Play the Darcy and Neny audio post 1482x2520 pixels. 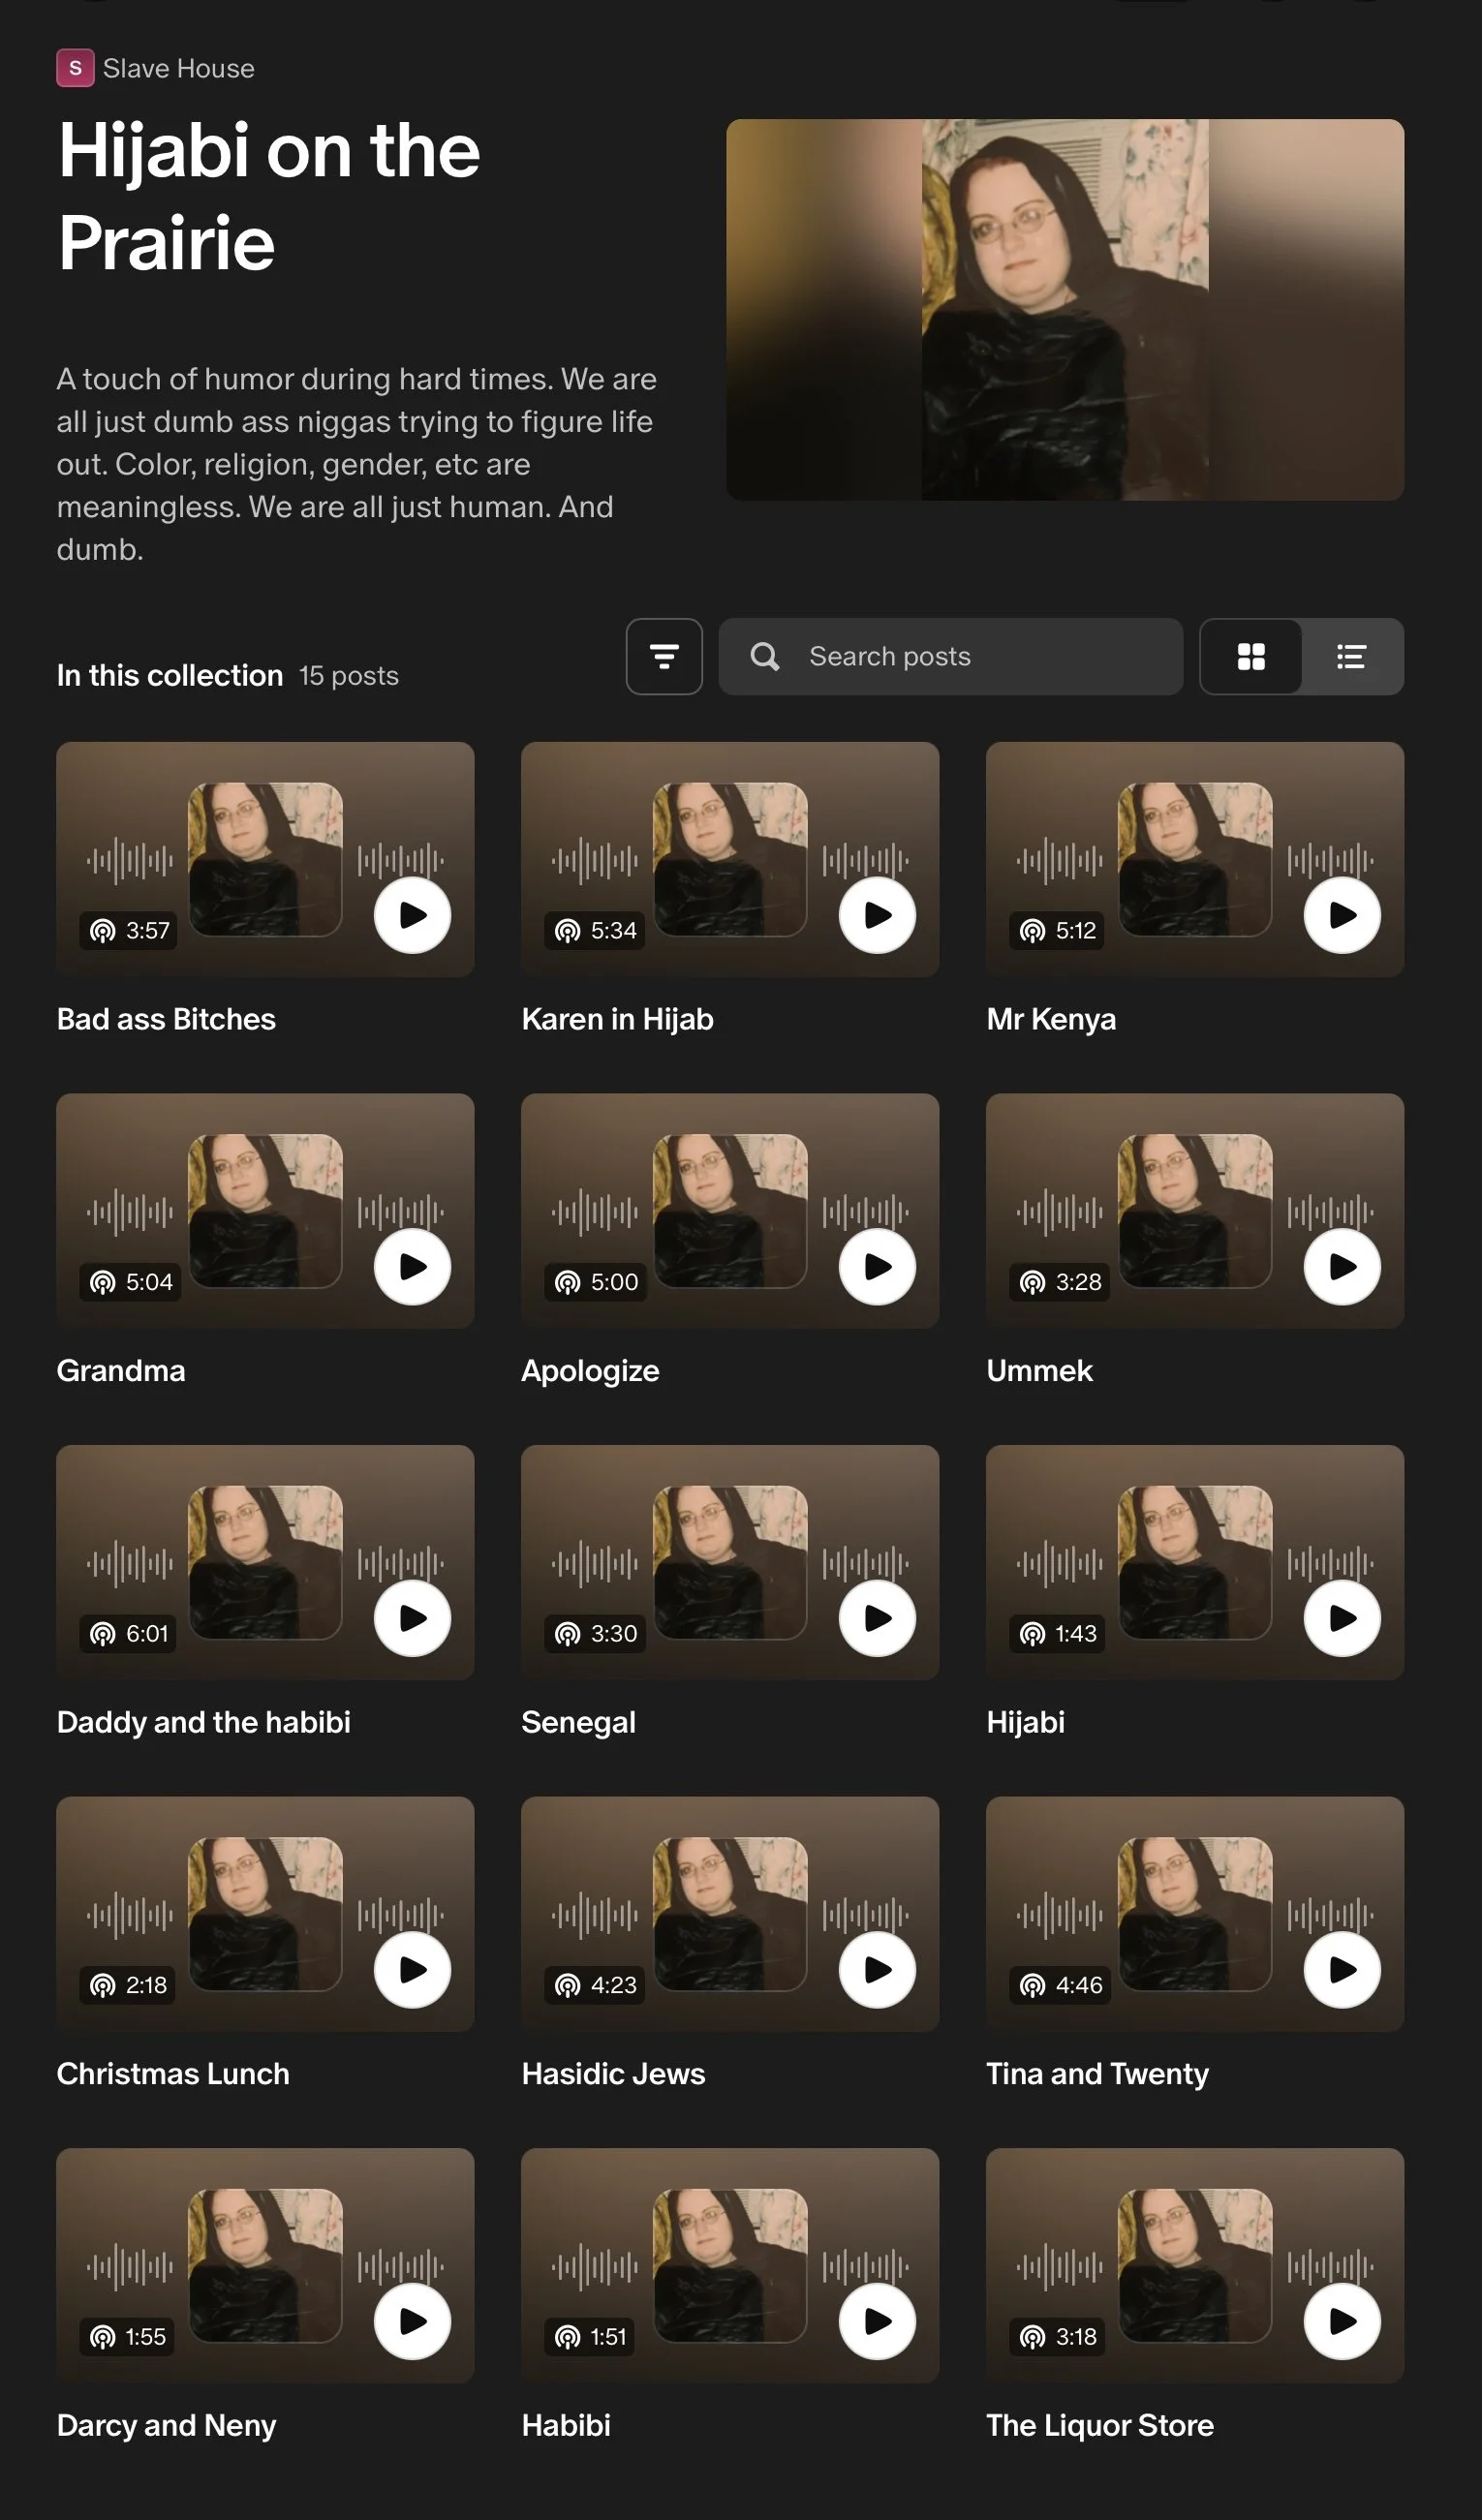click(x=412, y=2322)
